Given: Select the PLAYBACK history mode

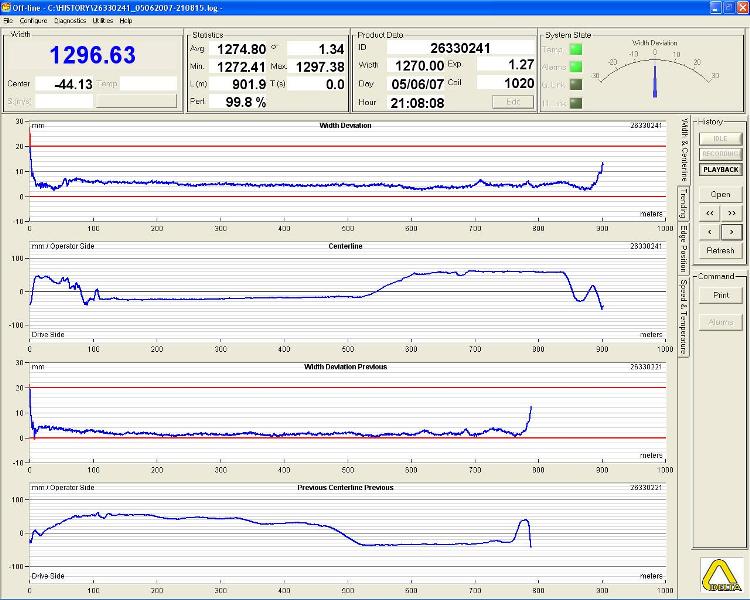Looking at the screenshot, I should point(720,169).
